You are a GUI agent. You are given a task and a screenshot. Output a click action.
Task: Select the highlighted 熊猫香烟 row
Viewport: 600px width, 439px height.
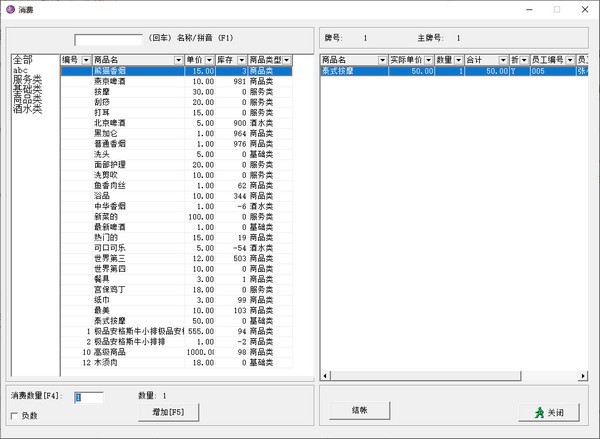pos(177,71)
